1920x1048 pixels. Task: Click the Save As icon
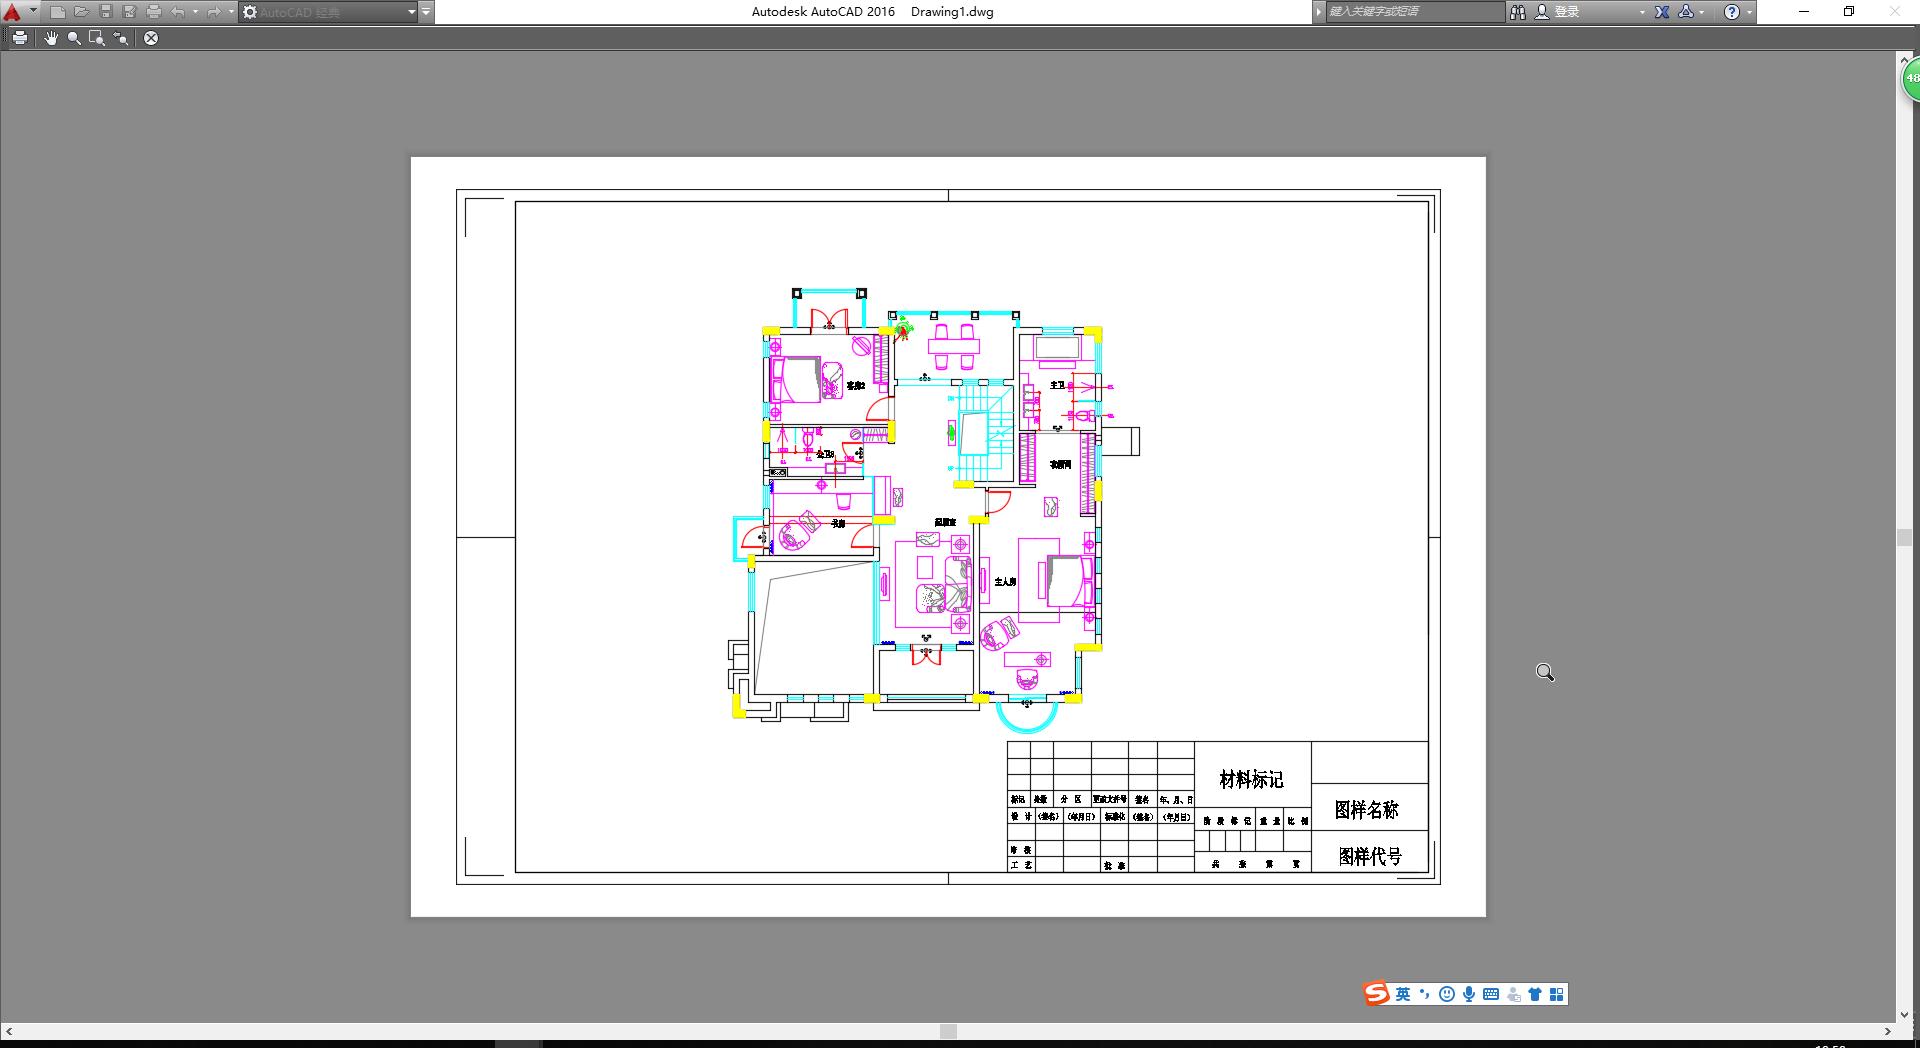(130, 12)
